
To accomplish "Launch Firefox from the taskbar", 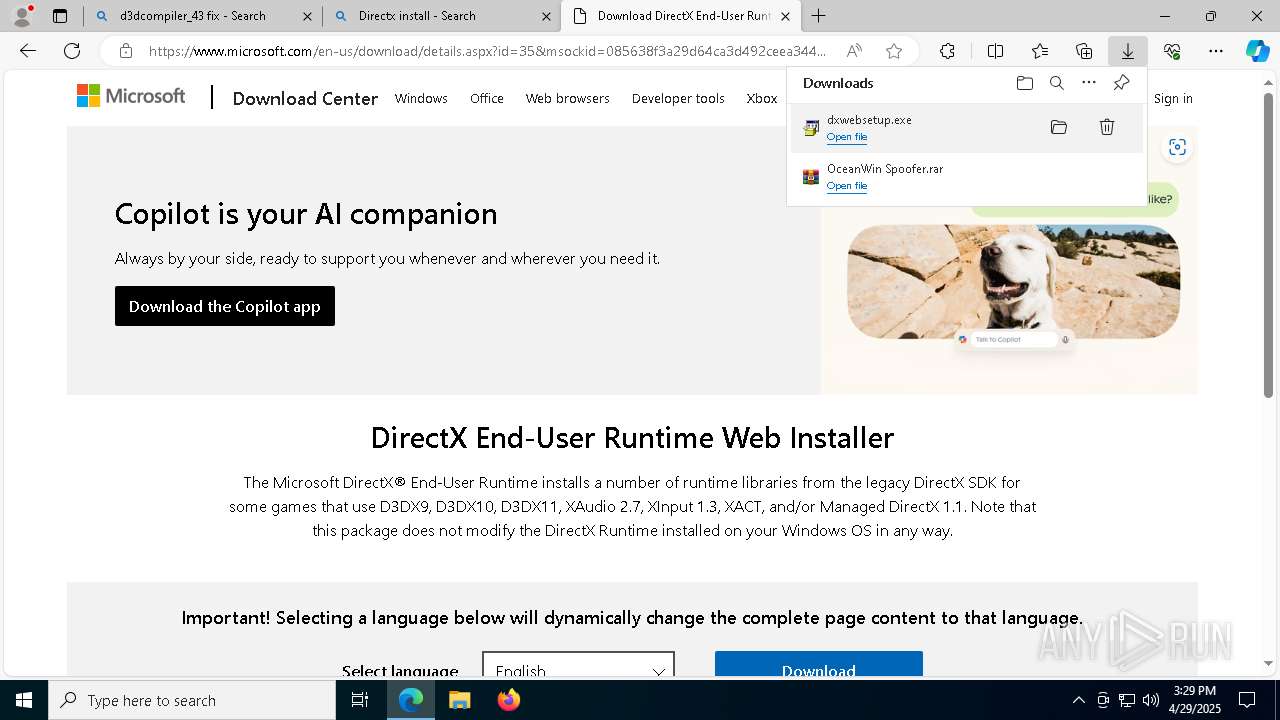I will pyautogui.click(x=509, y=700).
